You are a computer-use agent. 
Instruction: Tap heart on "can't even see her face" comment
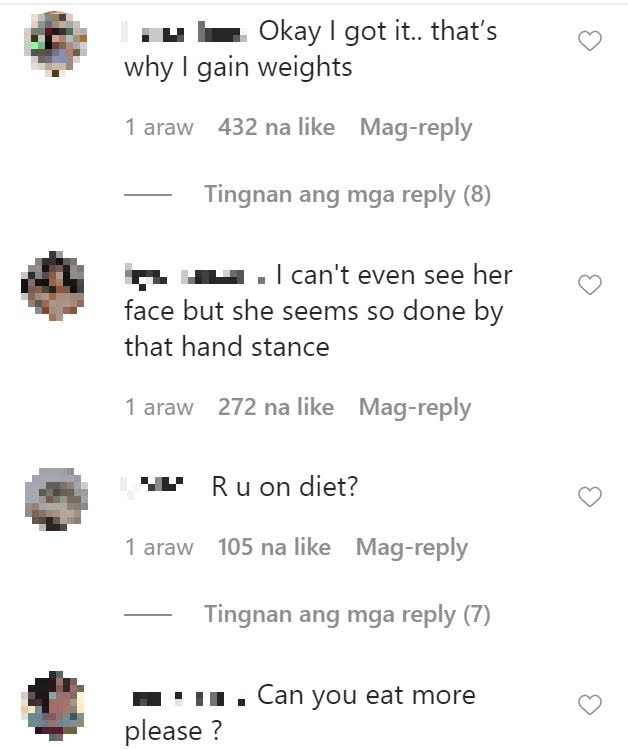tap(590, 285)
